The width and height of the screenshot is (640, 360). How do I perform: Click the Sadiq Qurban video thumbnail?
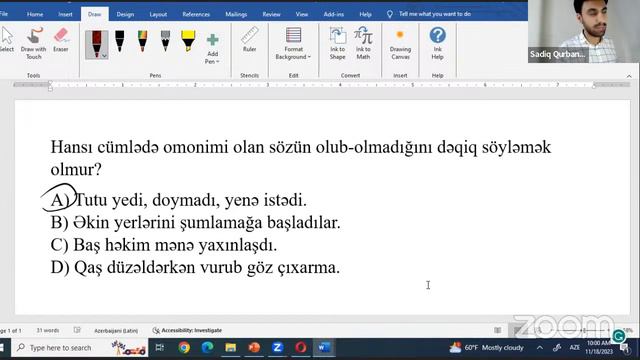(x=584, y=31)
